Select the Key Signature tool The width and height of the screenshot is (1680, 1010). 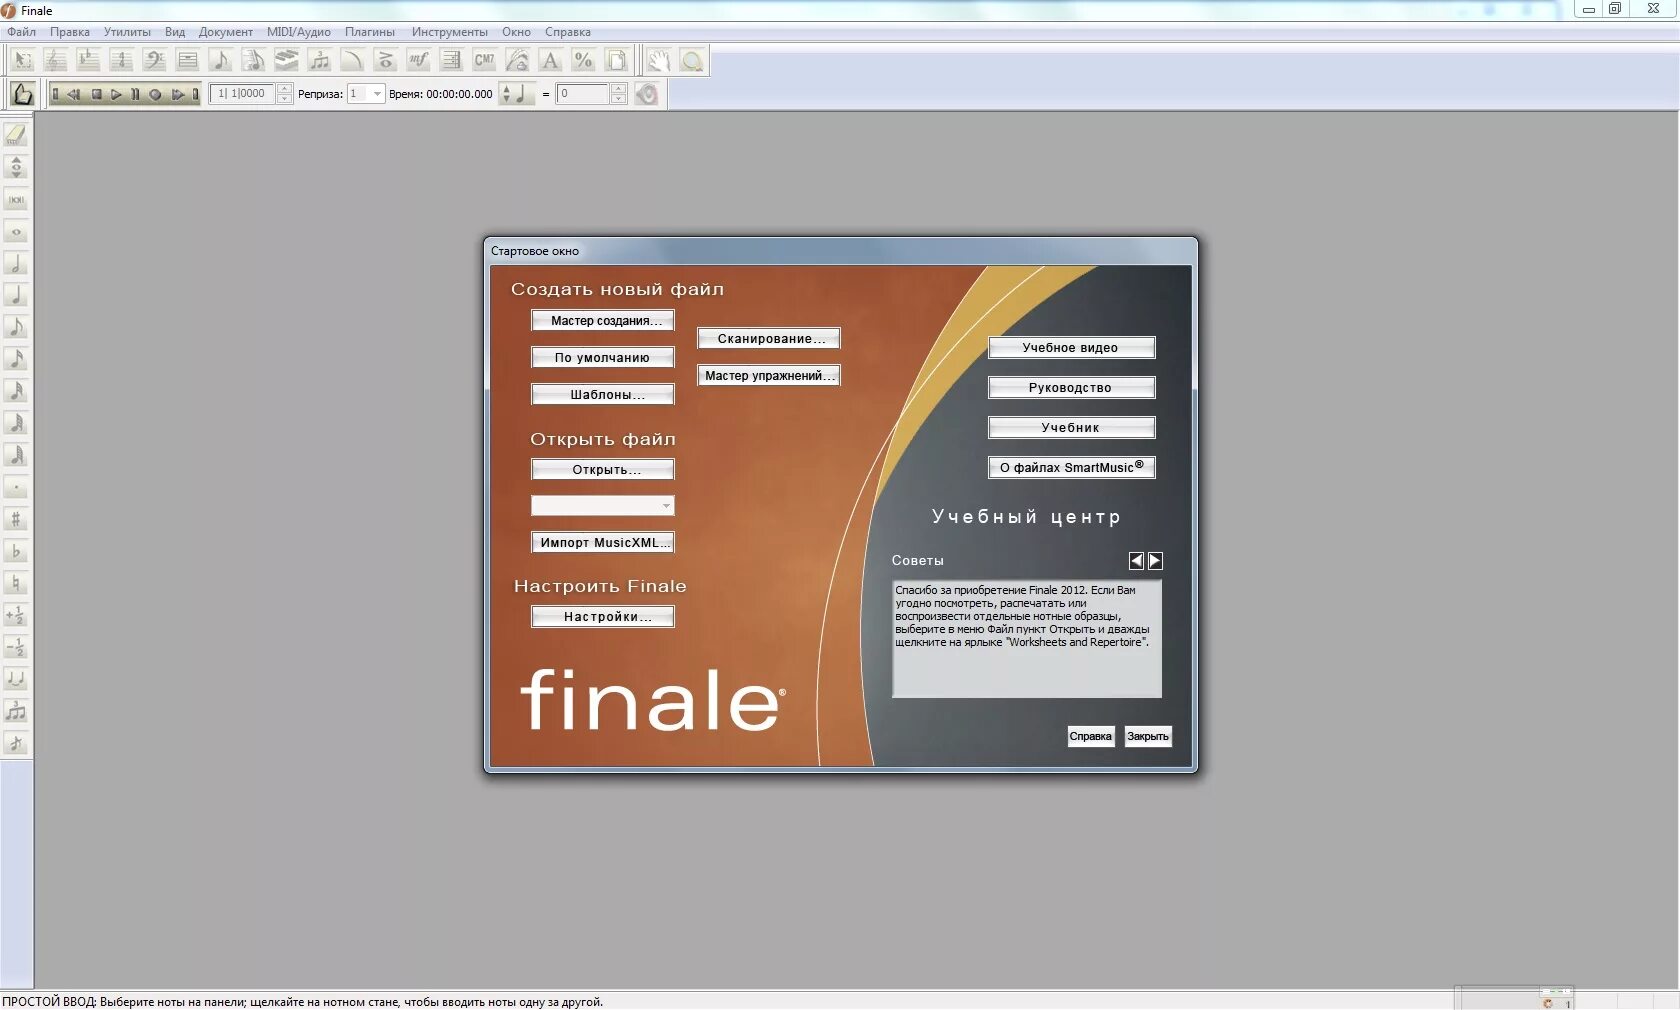[x=88, y=61]
